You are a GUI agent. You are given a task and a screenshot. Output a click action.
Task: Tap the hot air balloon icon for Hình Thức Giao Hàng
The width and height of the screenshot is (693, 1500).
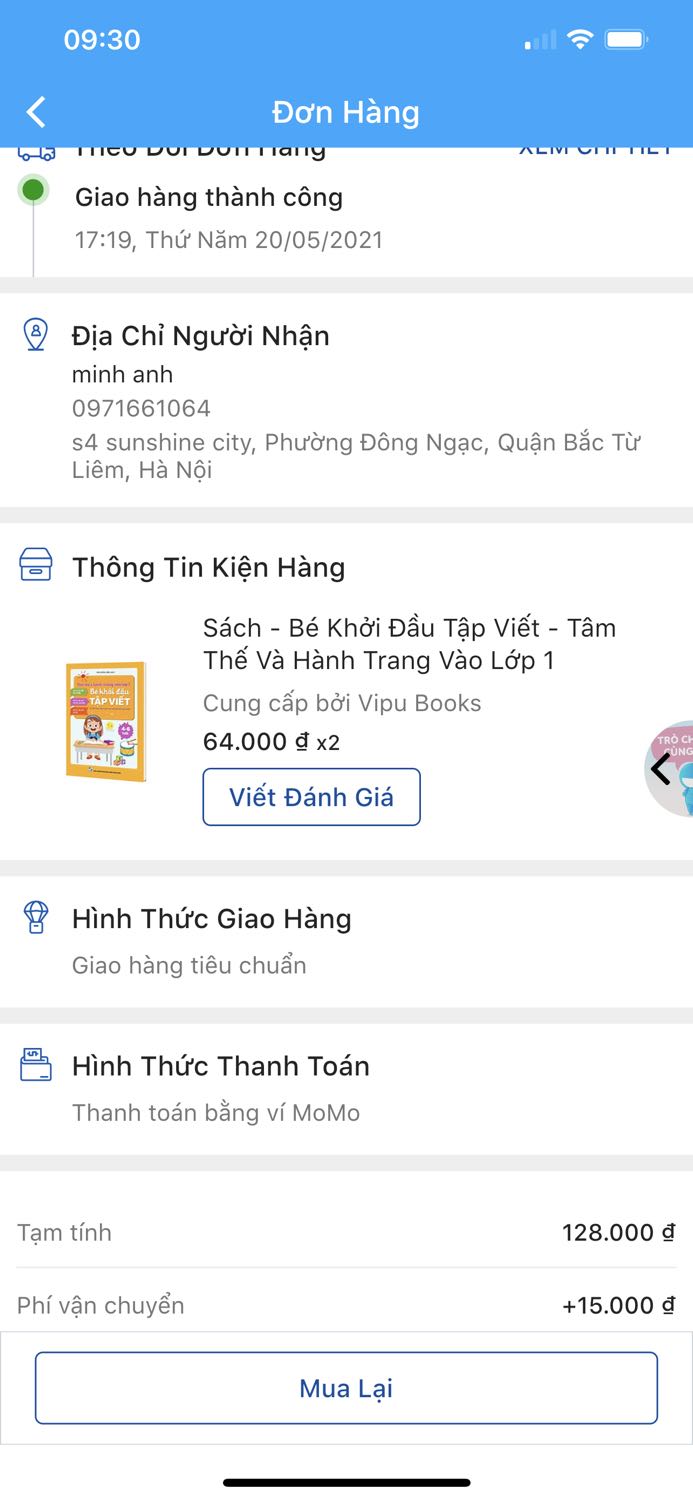(37, 917)
